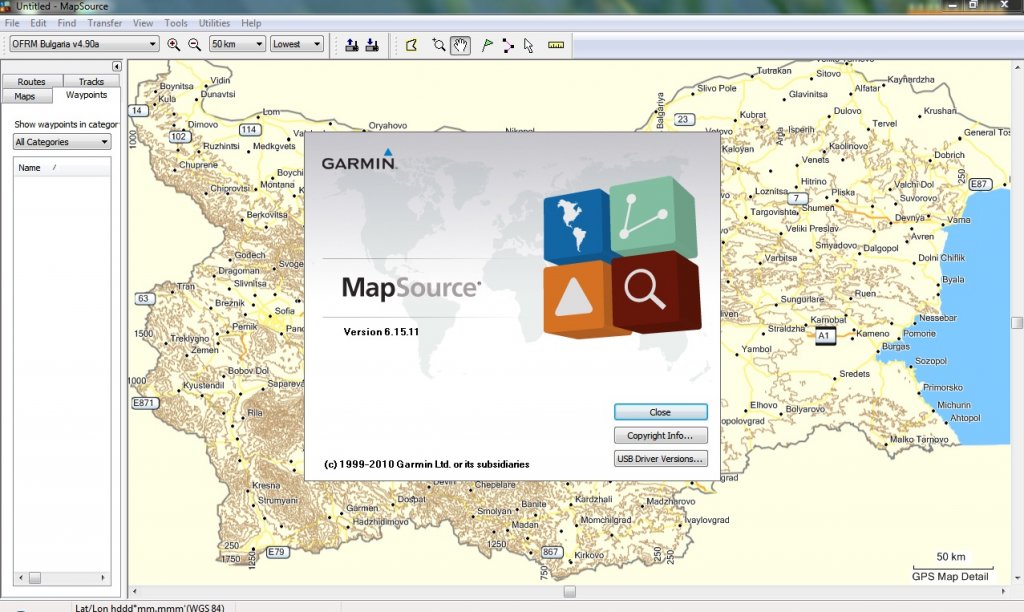Open the OFRM Bulgaria map product dropdown
Image resolution: width=1024 pixels, height=612 pixels.
[x=84, y=44]
